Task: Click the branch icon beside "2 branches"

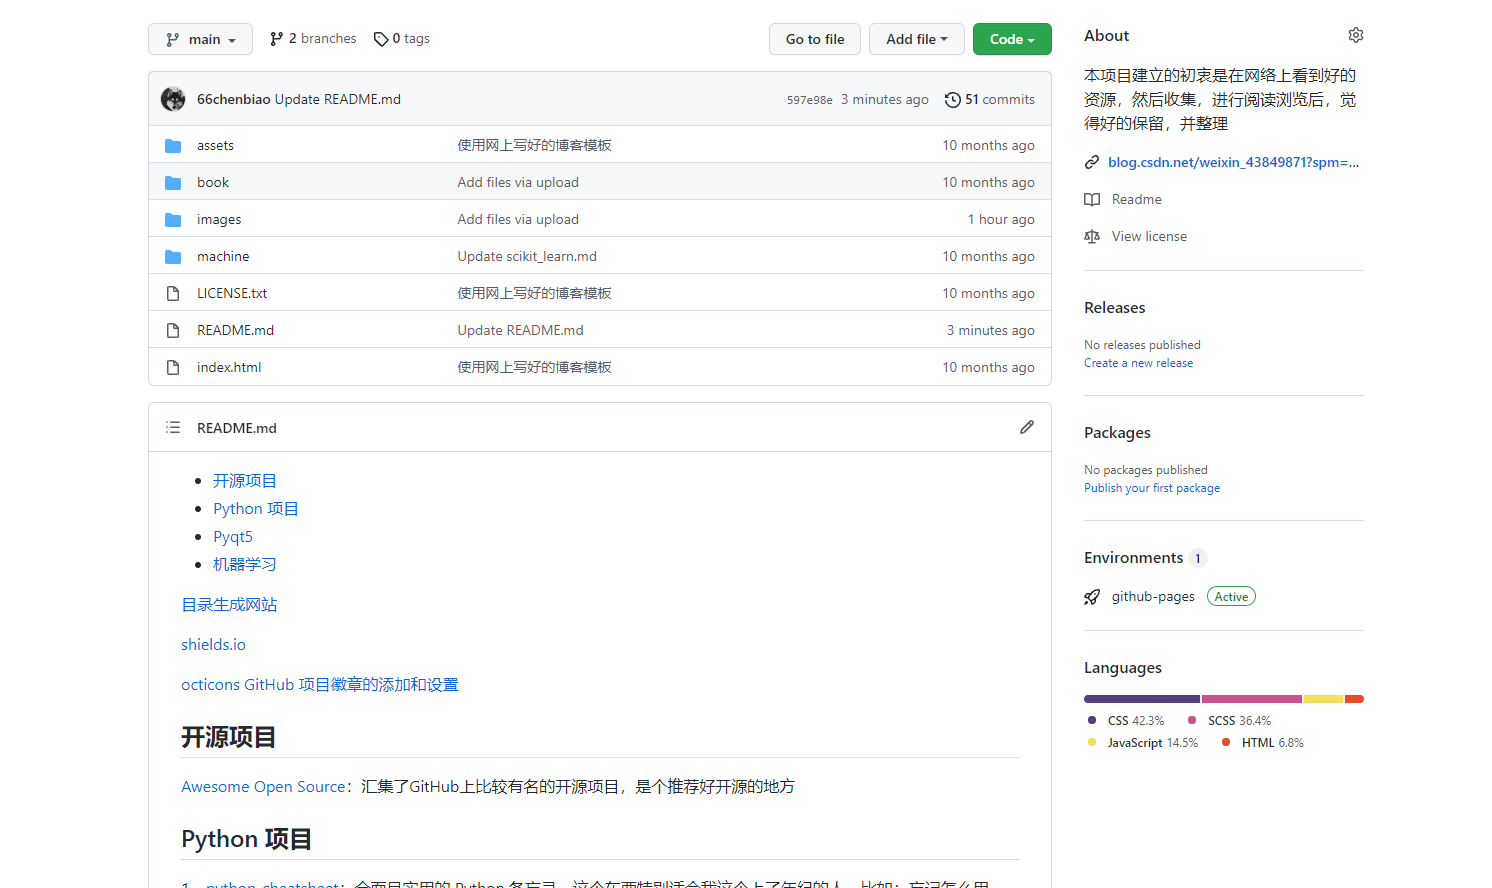Action: point(274,38)
